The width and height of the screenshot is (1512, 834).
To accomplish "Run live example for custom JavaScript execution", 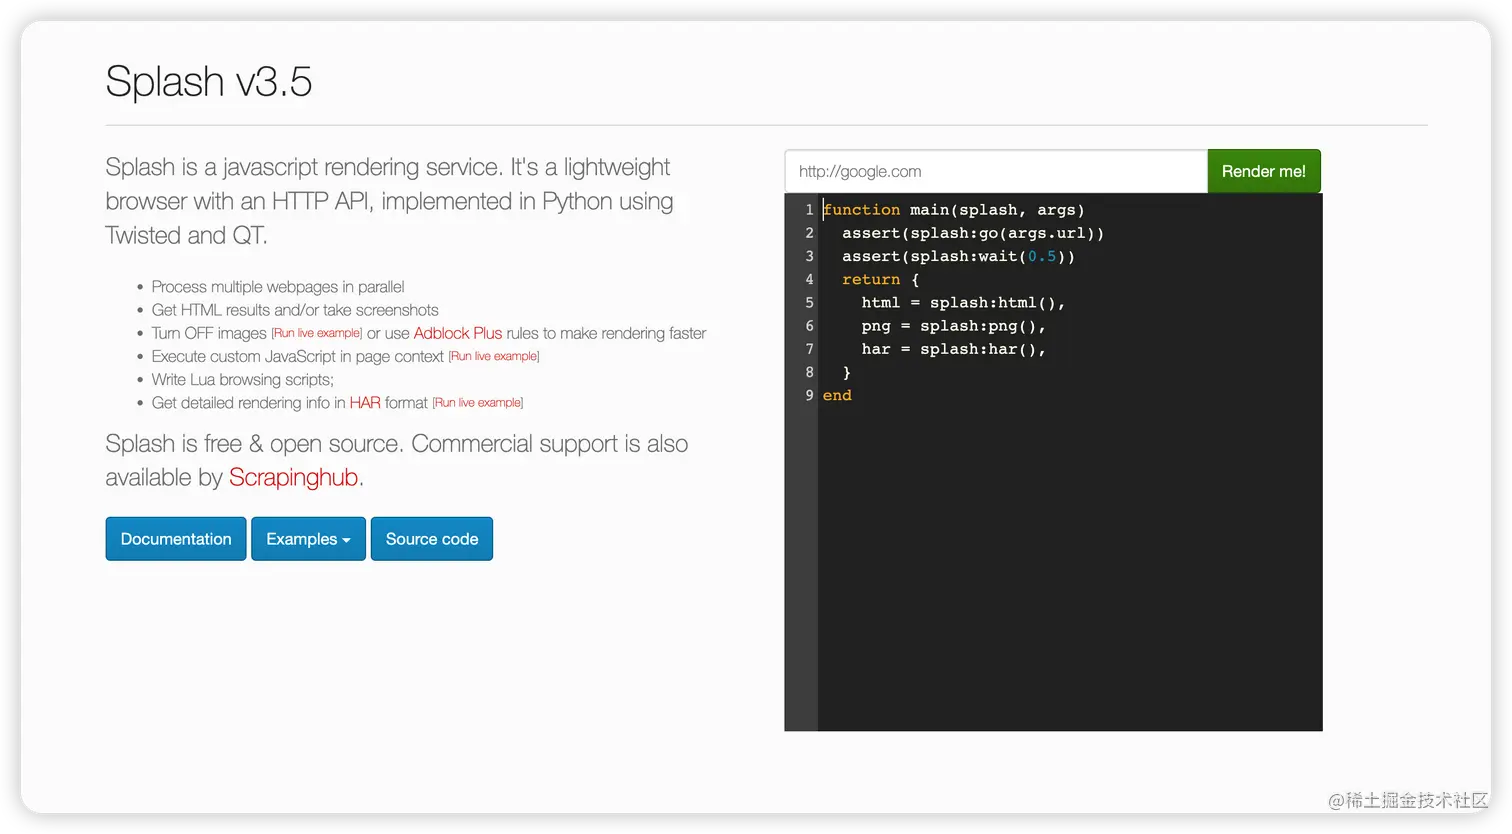I will tap(494, 356).
